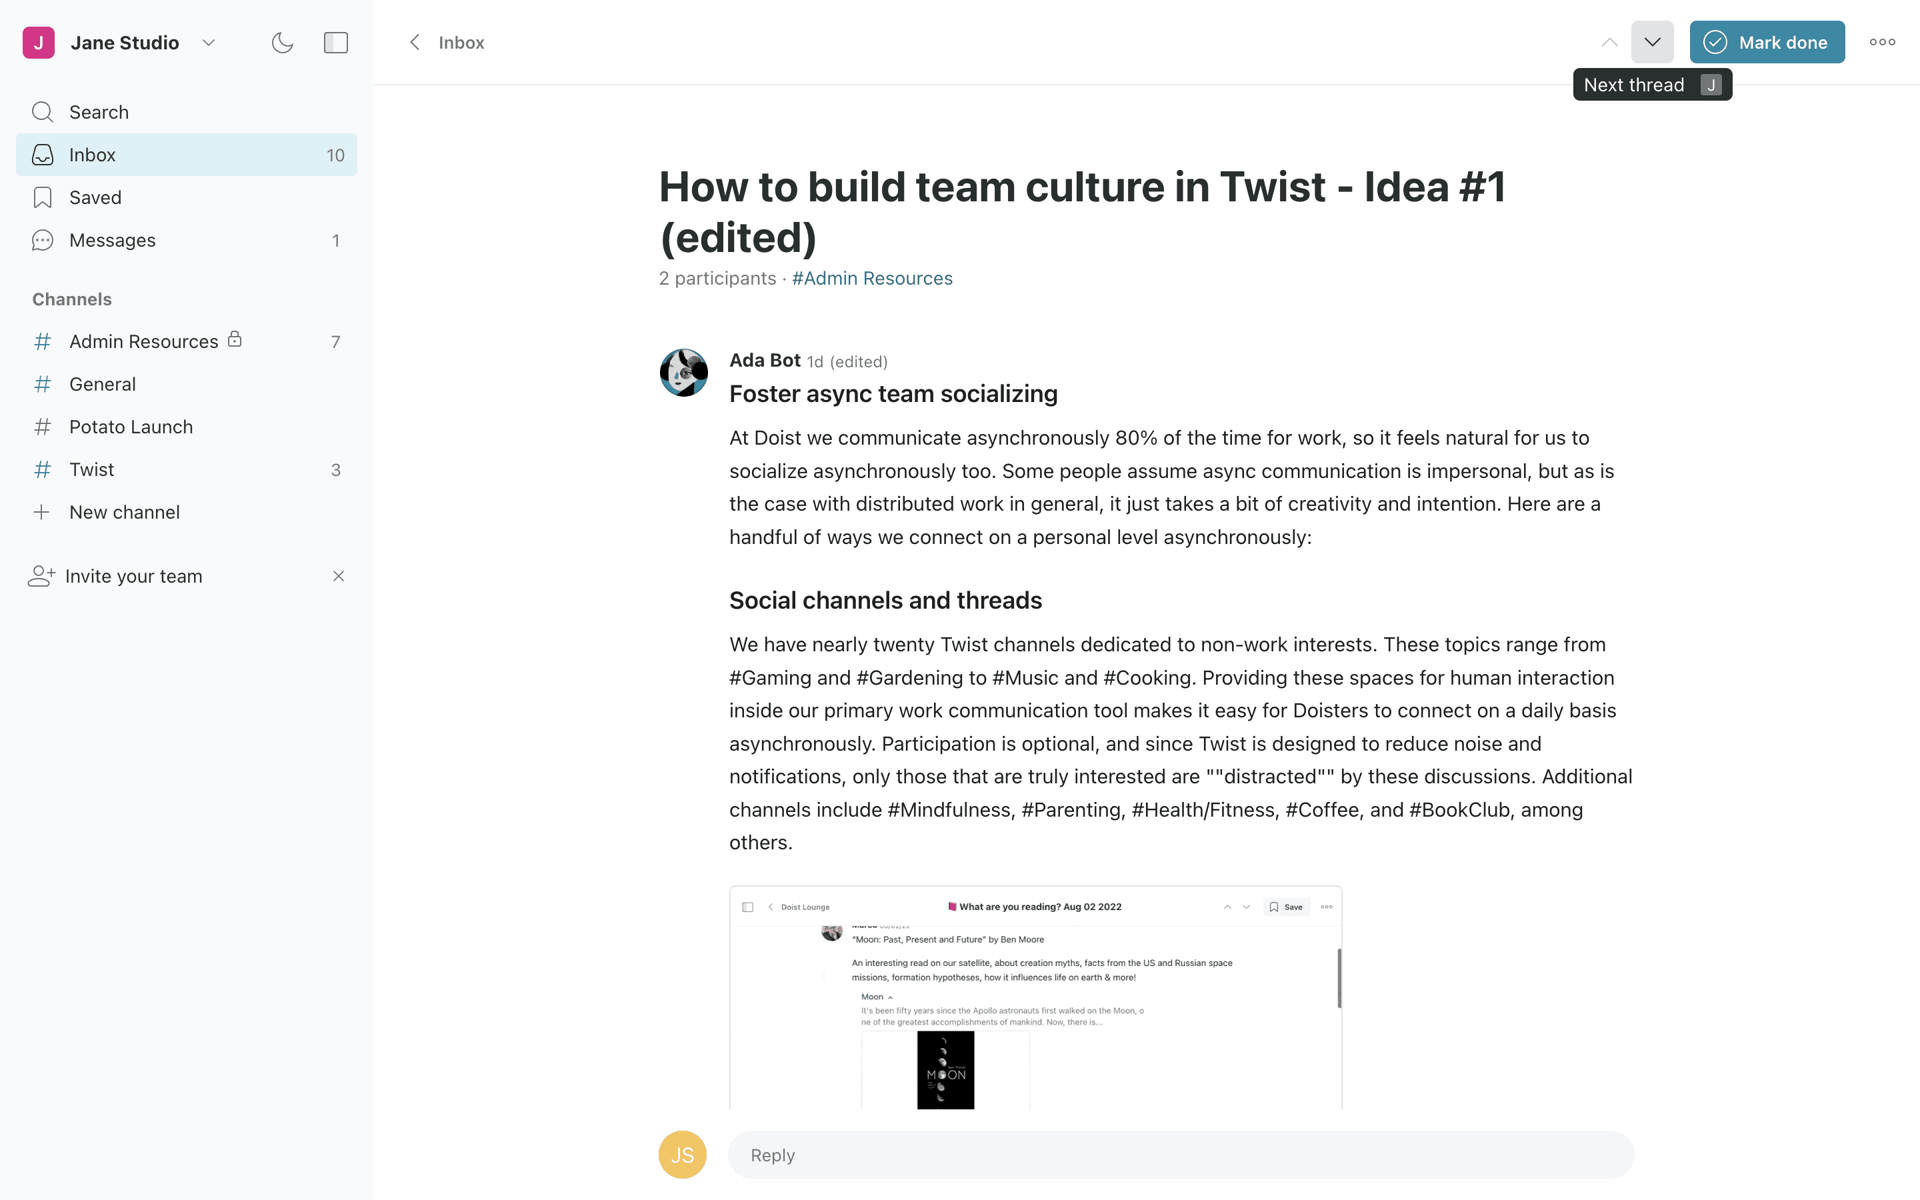Click the plus icon next to New channel
The image size is (1920, 1200).
(41, 512)
